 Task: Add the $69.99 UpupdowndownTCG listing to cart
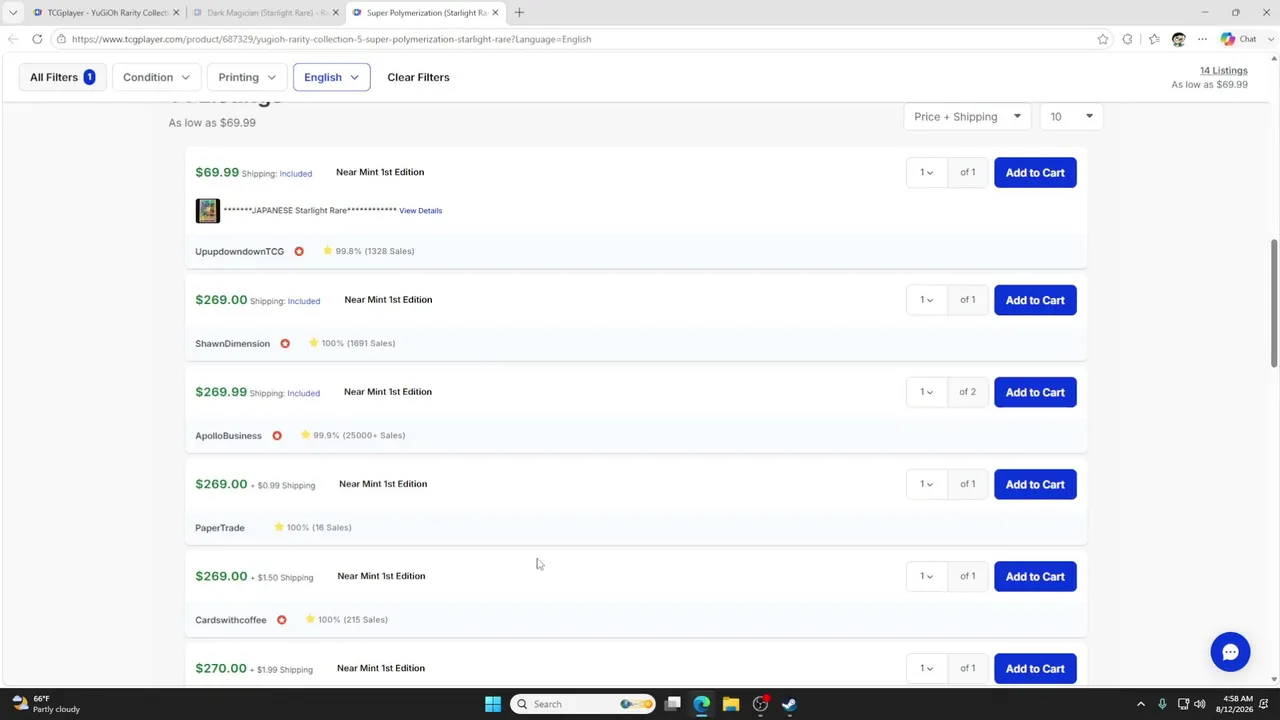(1035, 173)
